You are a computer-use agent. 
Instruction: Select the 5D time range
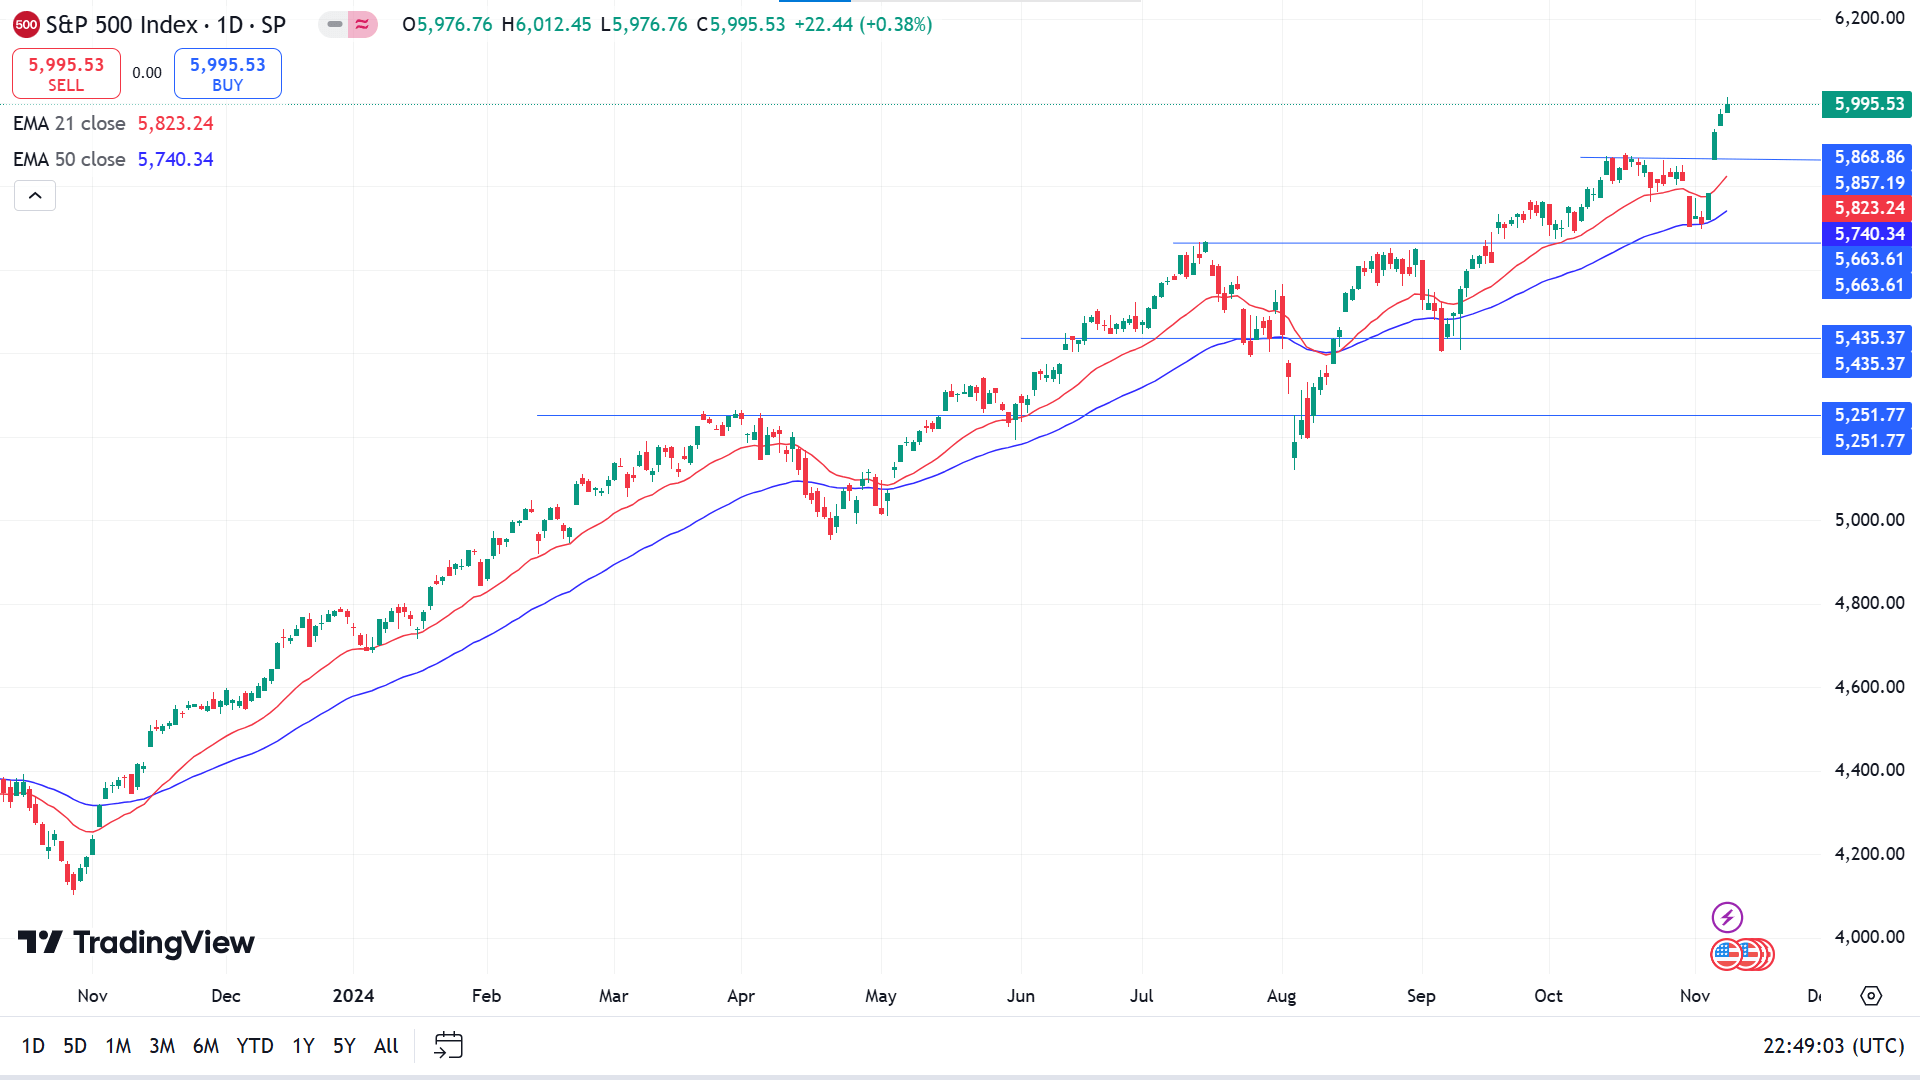75,1046
